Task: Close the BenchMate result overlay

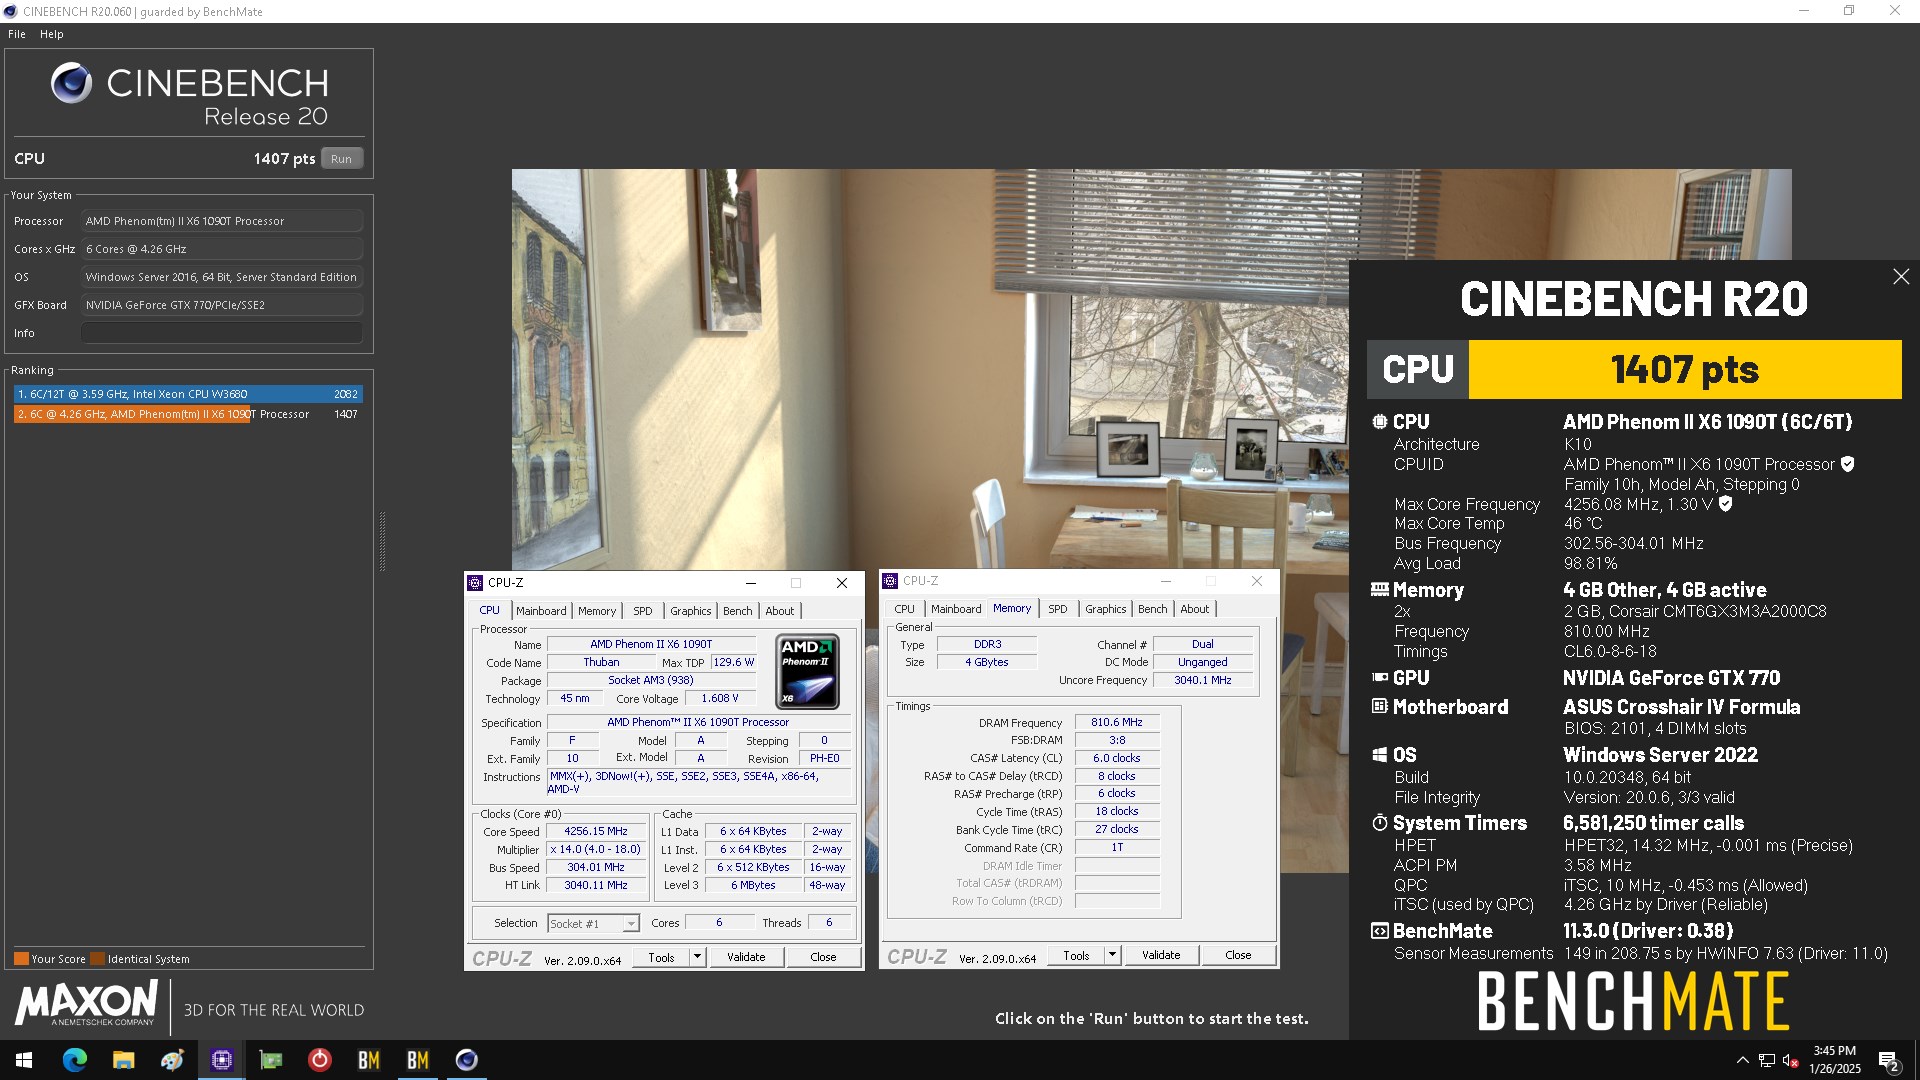Action: pyautogui.click(x=1901, y=277)
